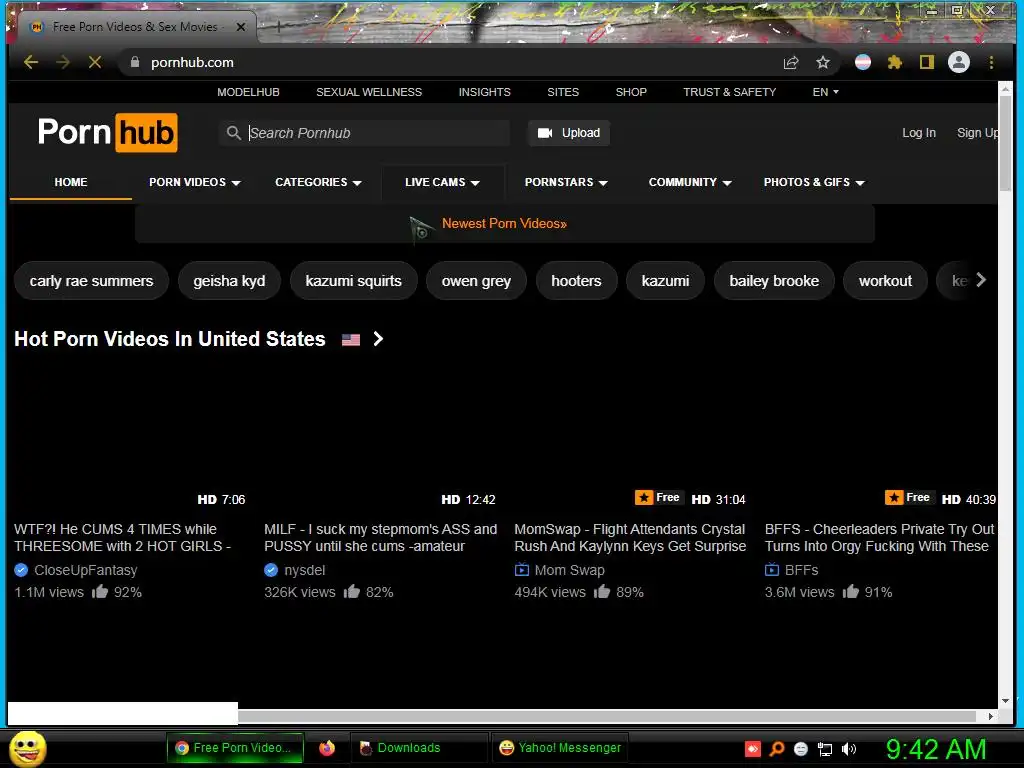1024x768 pixels.
Task: View site info via the padlock icon
Action: (x=135, y=62)
